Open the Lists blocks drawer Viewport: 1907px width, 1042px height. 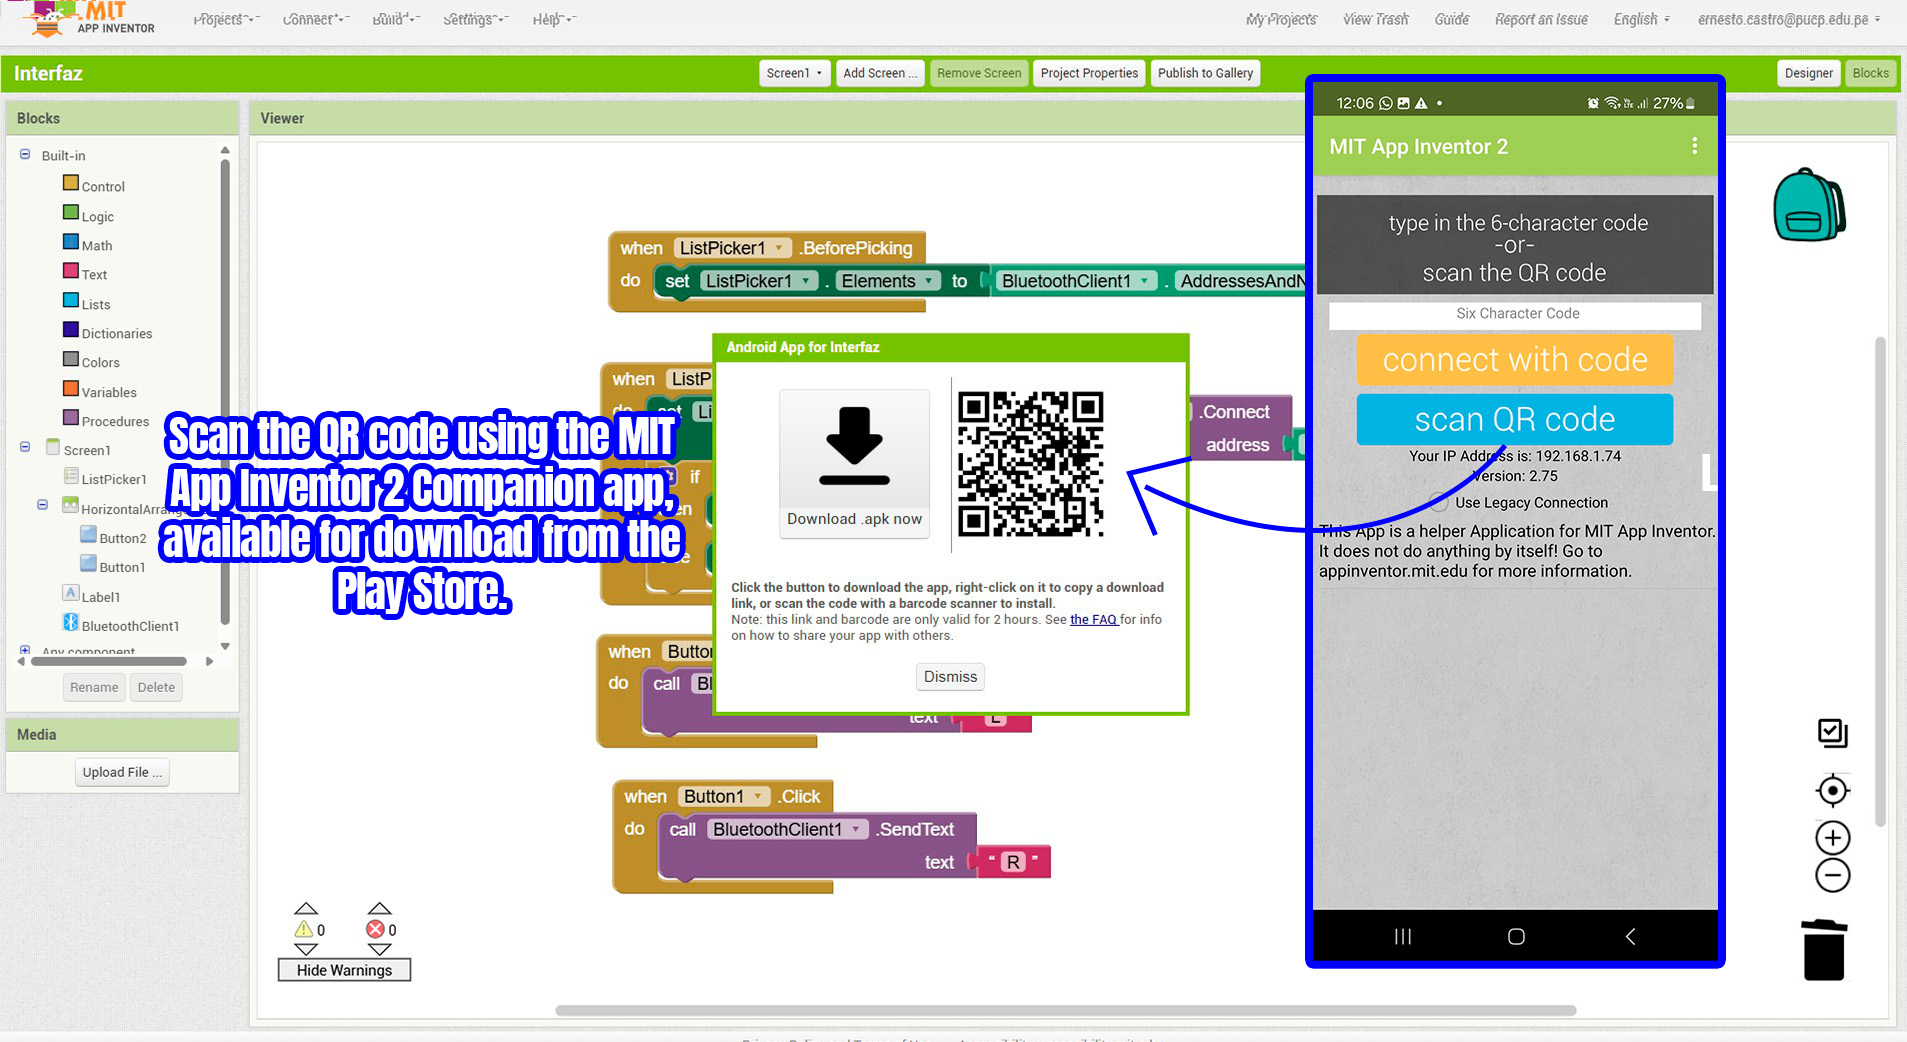click(87, 303)
